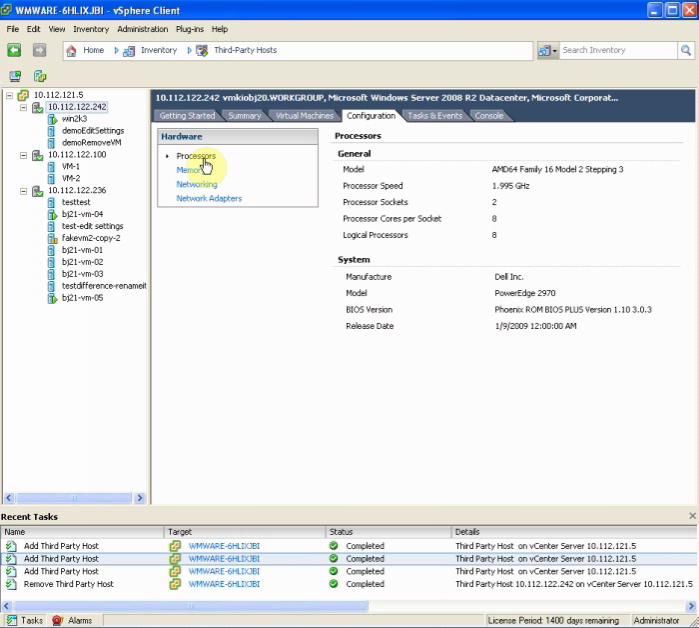The image size is (699, 628).
Task: Click inventory tree horizontal scrollbar right arrow
Action: [x=140, y=498]
